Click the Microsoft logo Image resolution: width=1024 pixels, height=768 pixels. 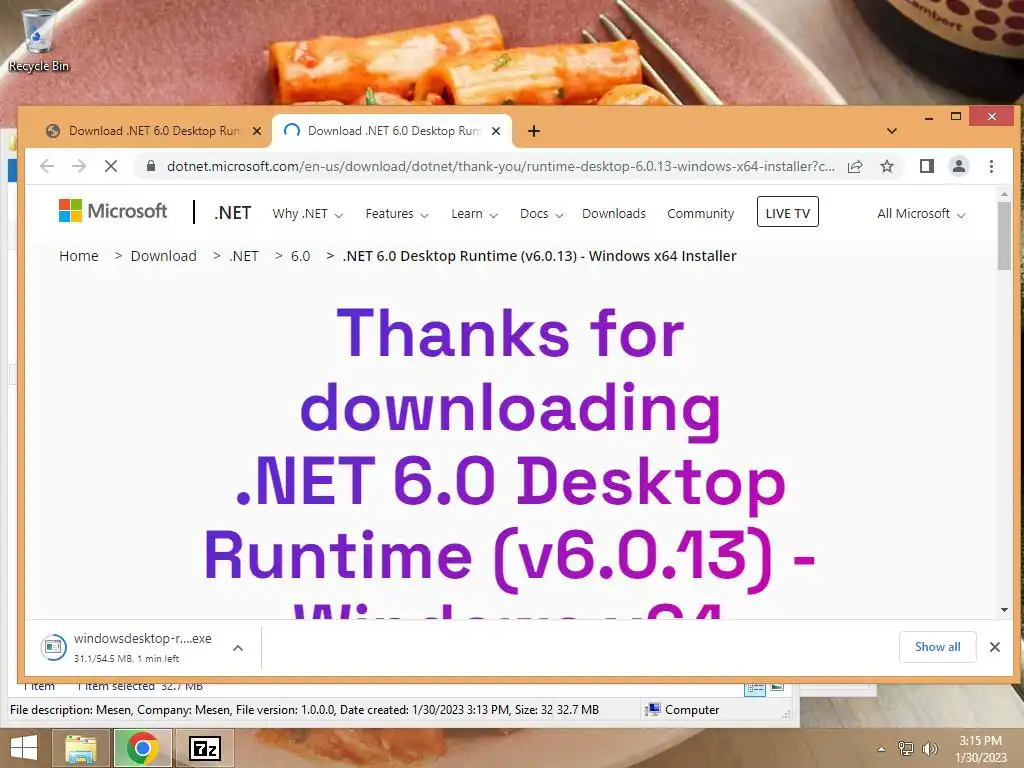(113, 211)
